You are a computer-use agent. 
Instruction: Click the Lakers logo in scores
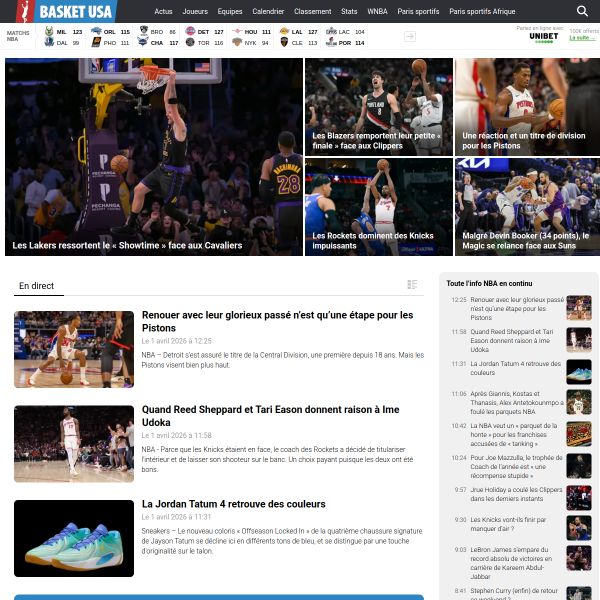pos(284,31)
